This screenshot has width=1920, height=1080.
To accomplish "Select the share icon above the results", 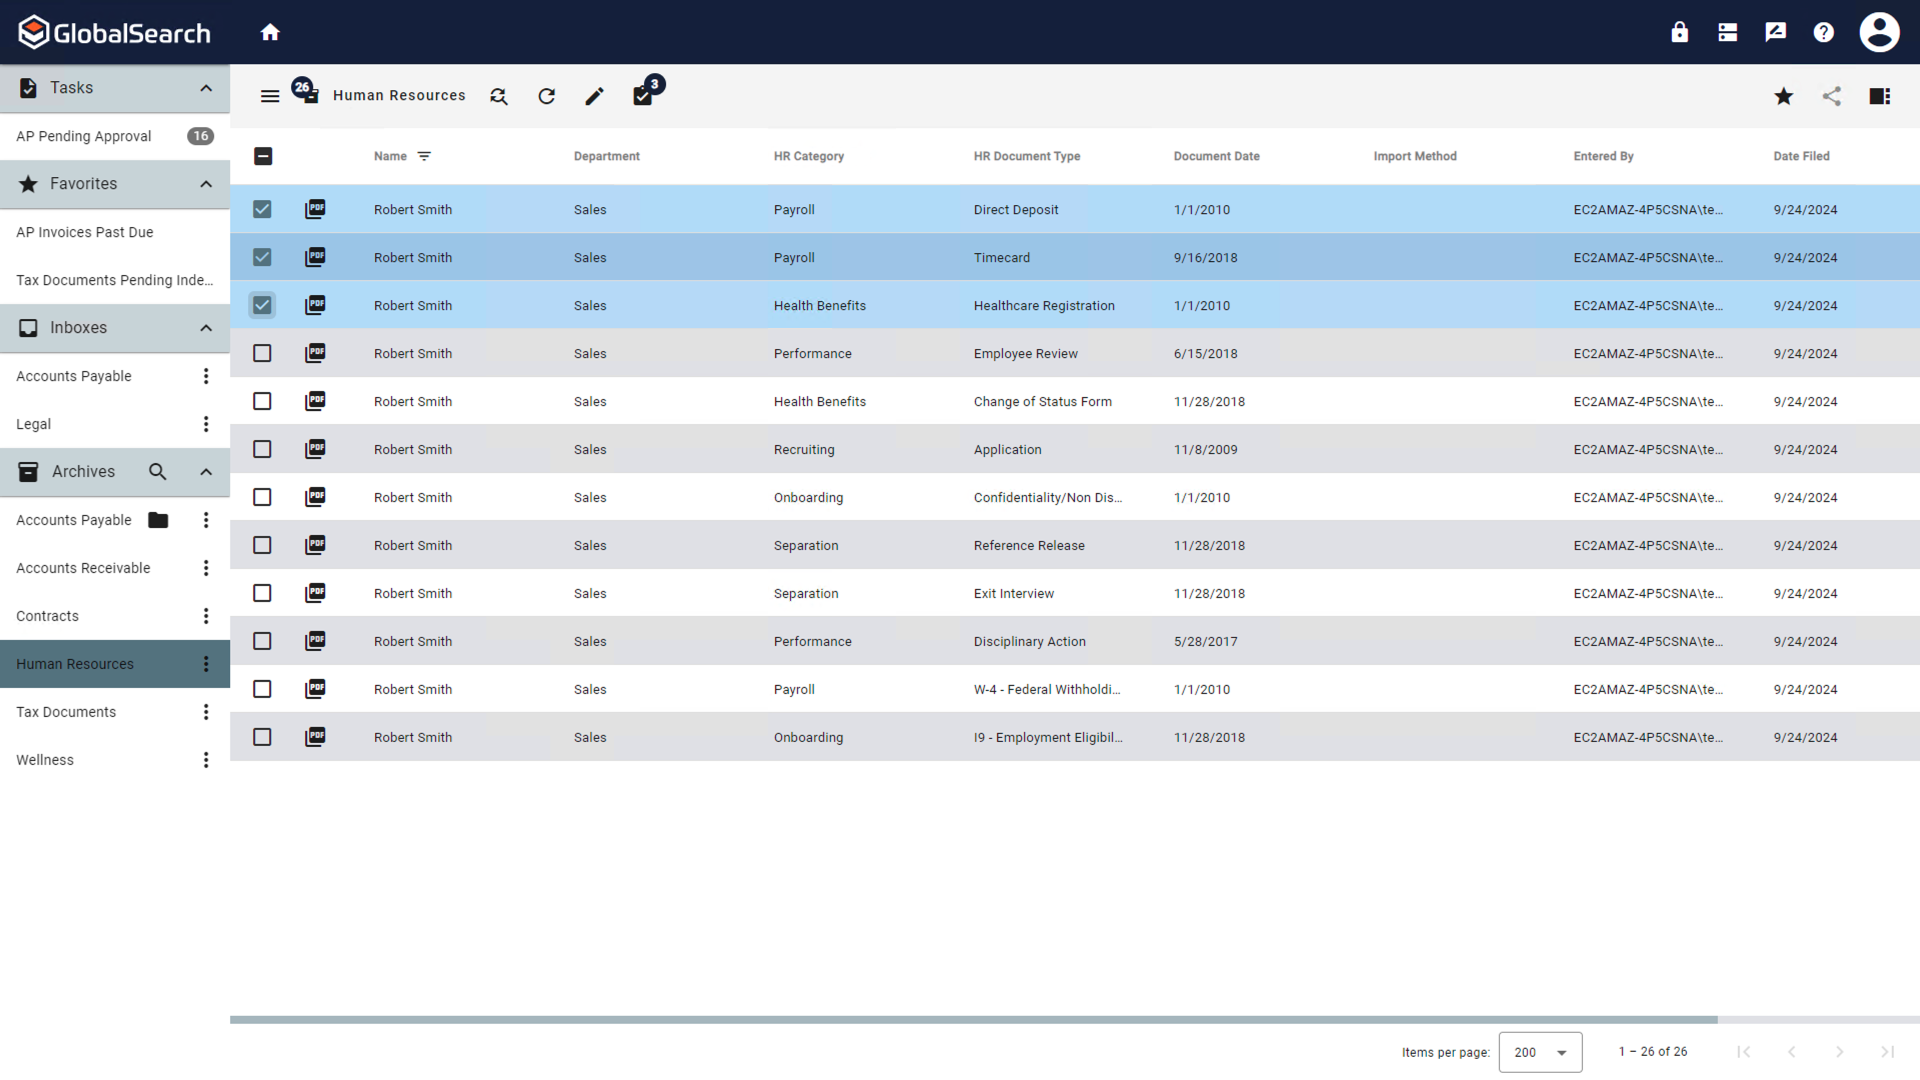I will [1832, 96].
